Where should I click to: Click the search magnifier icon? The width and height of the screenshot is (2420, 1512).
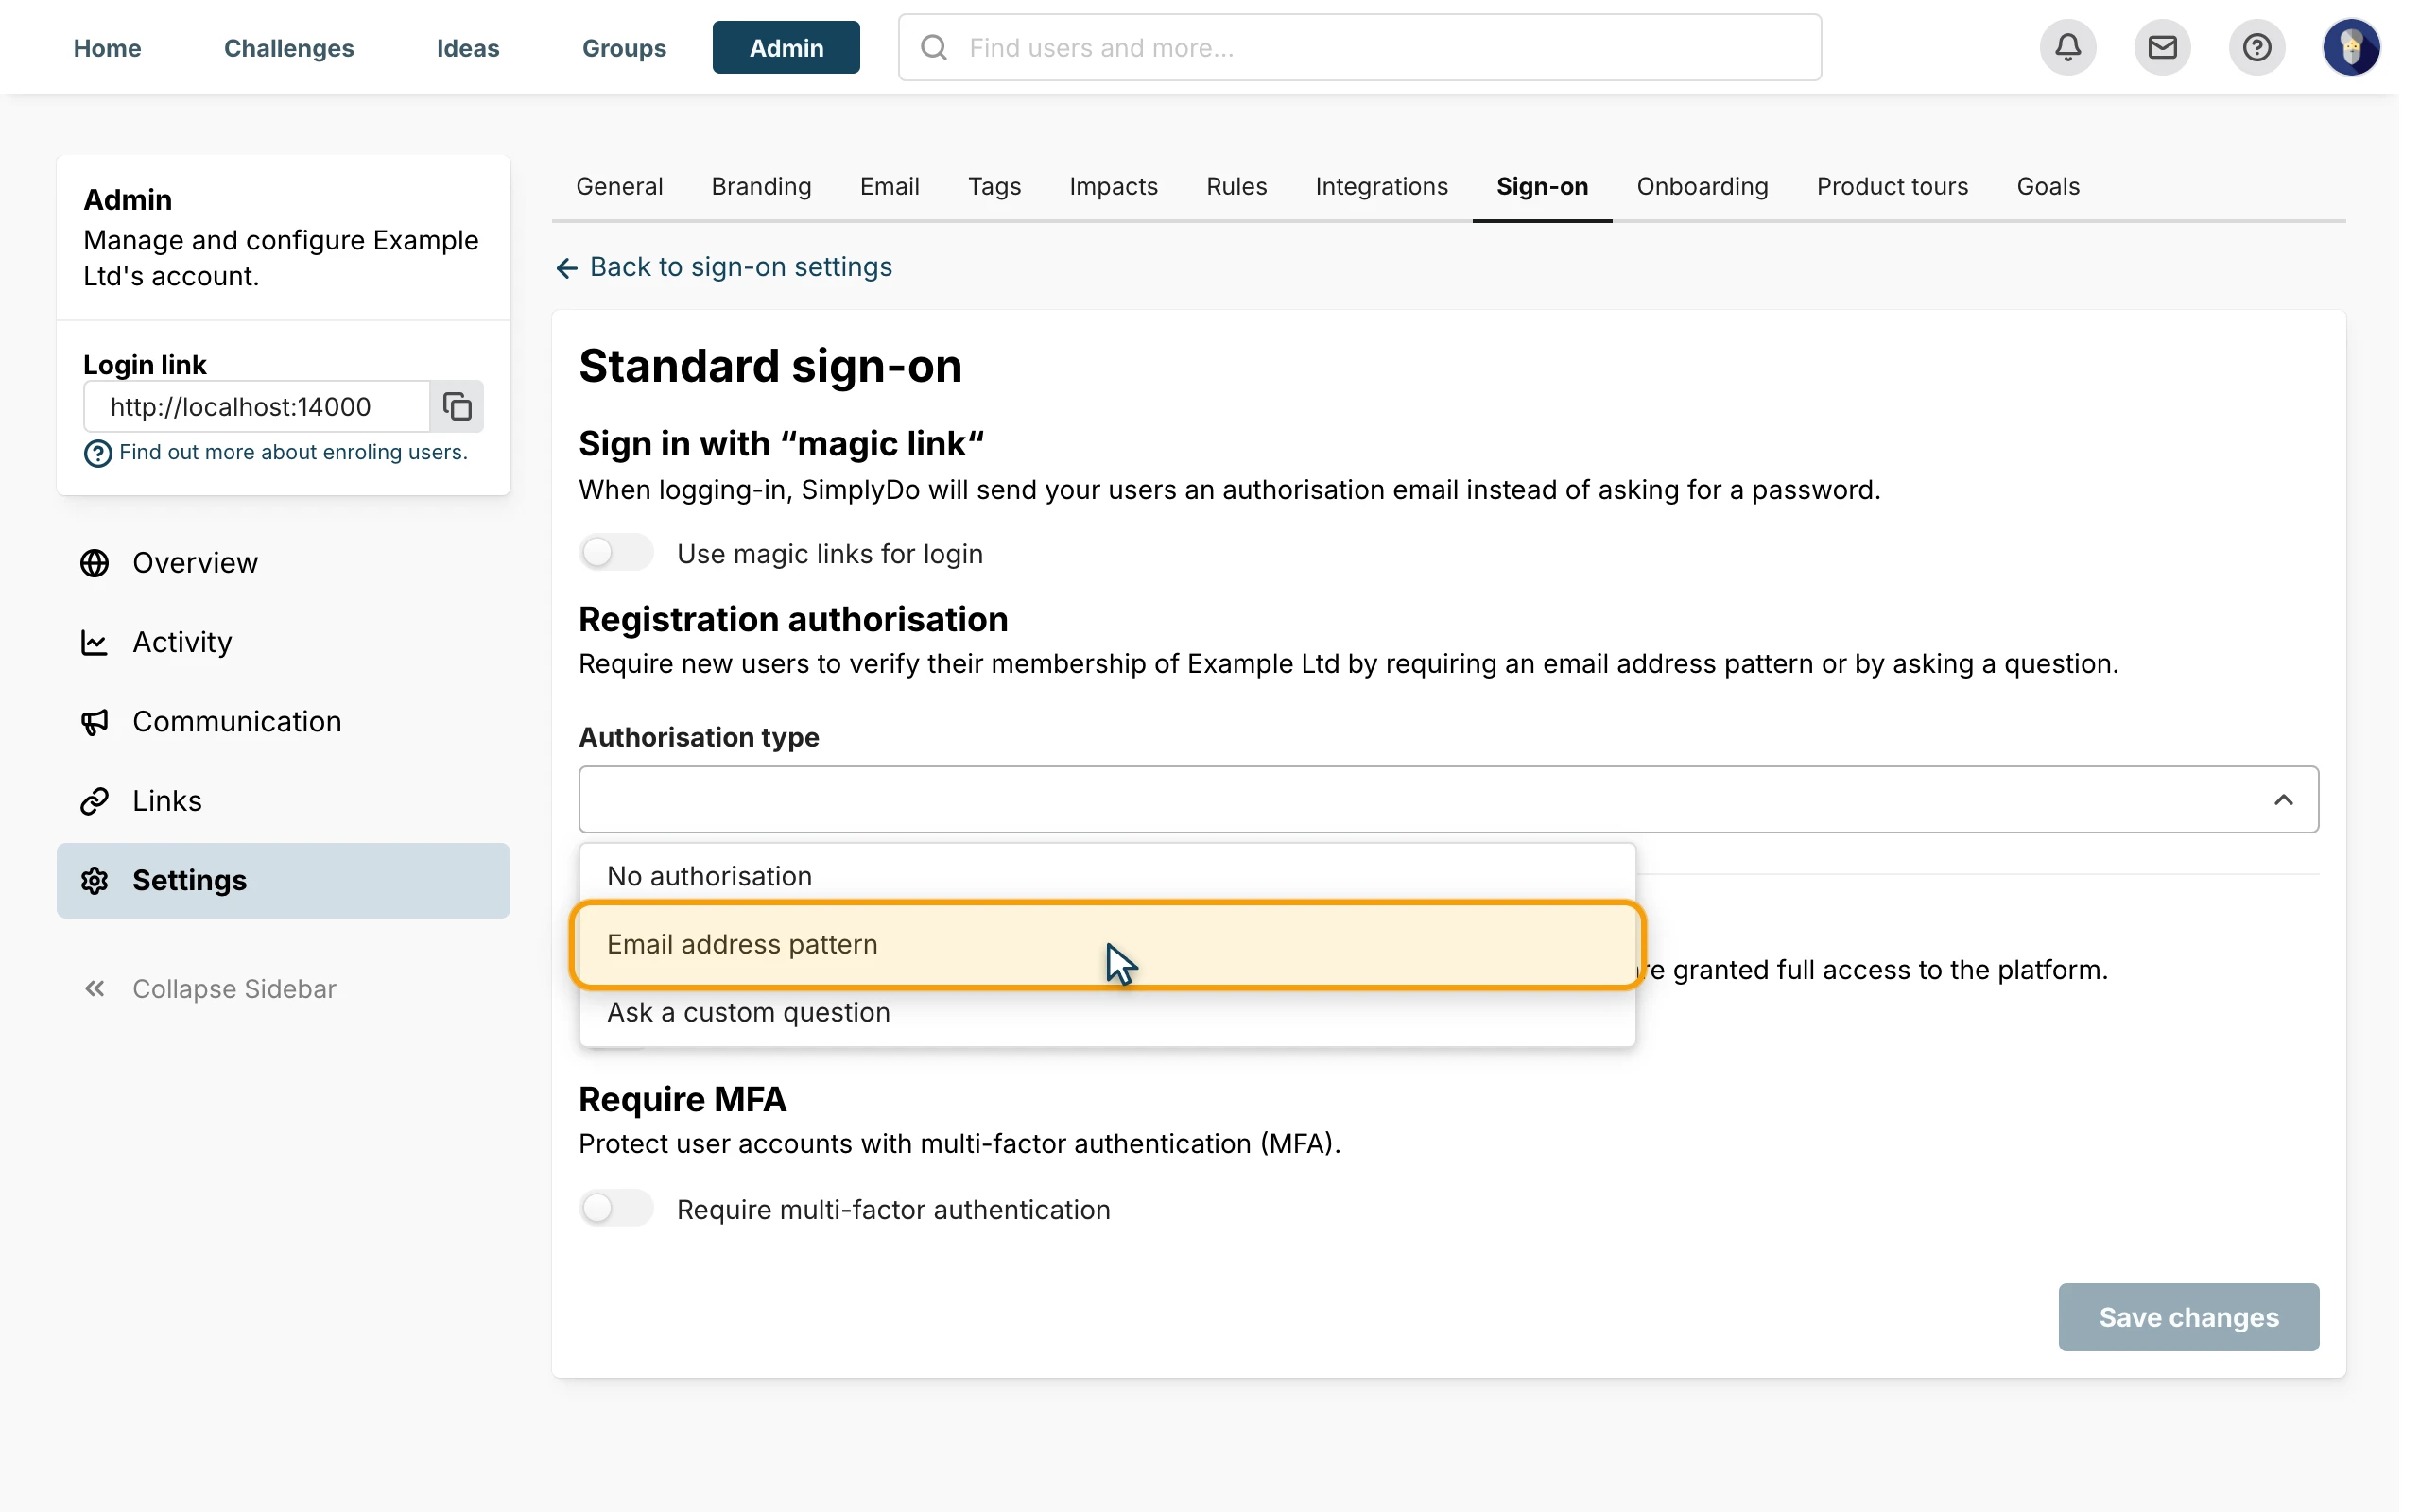coord(933,47)
